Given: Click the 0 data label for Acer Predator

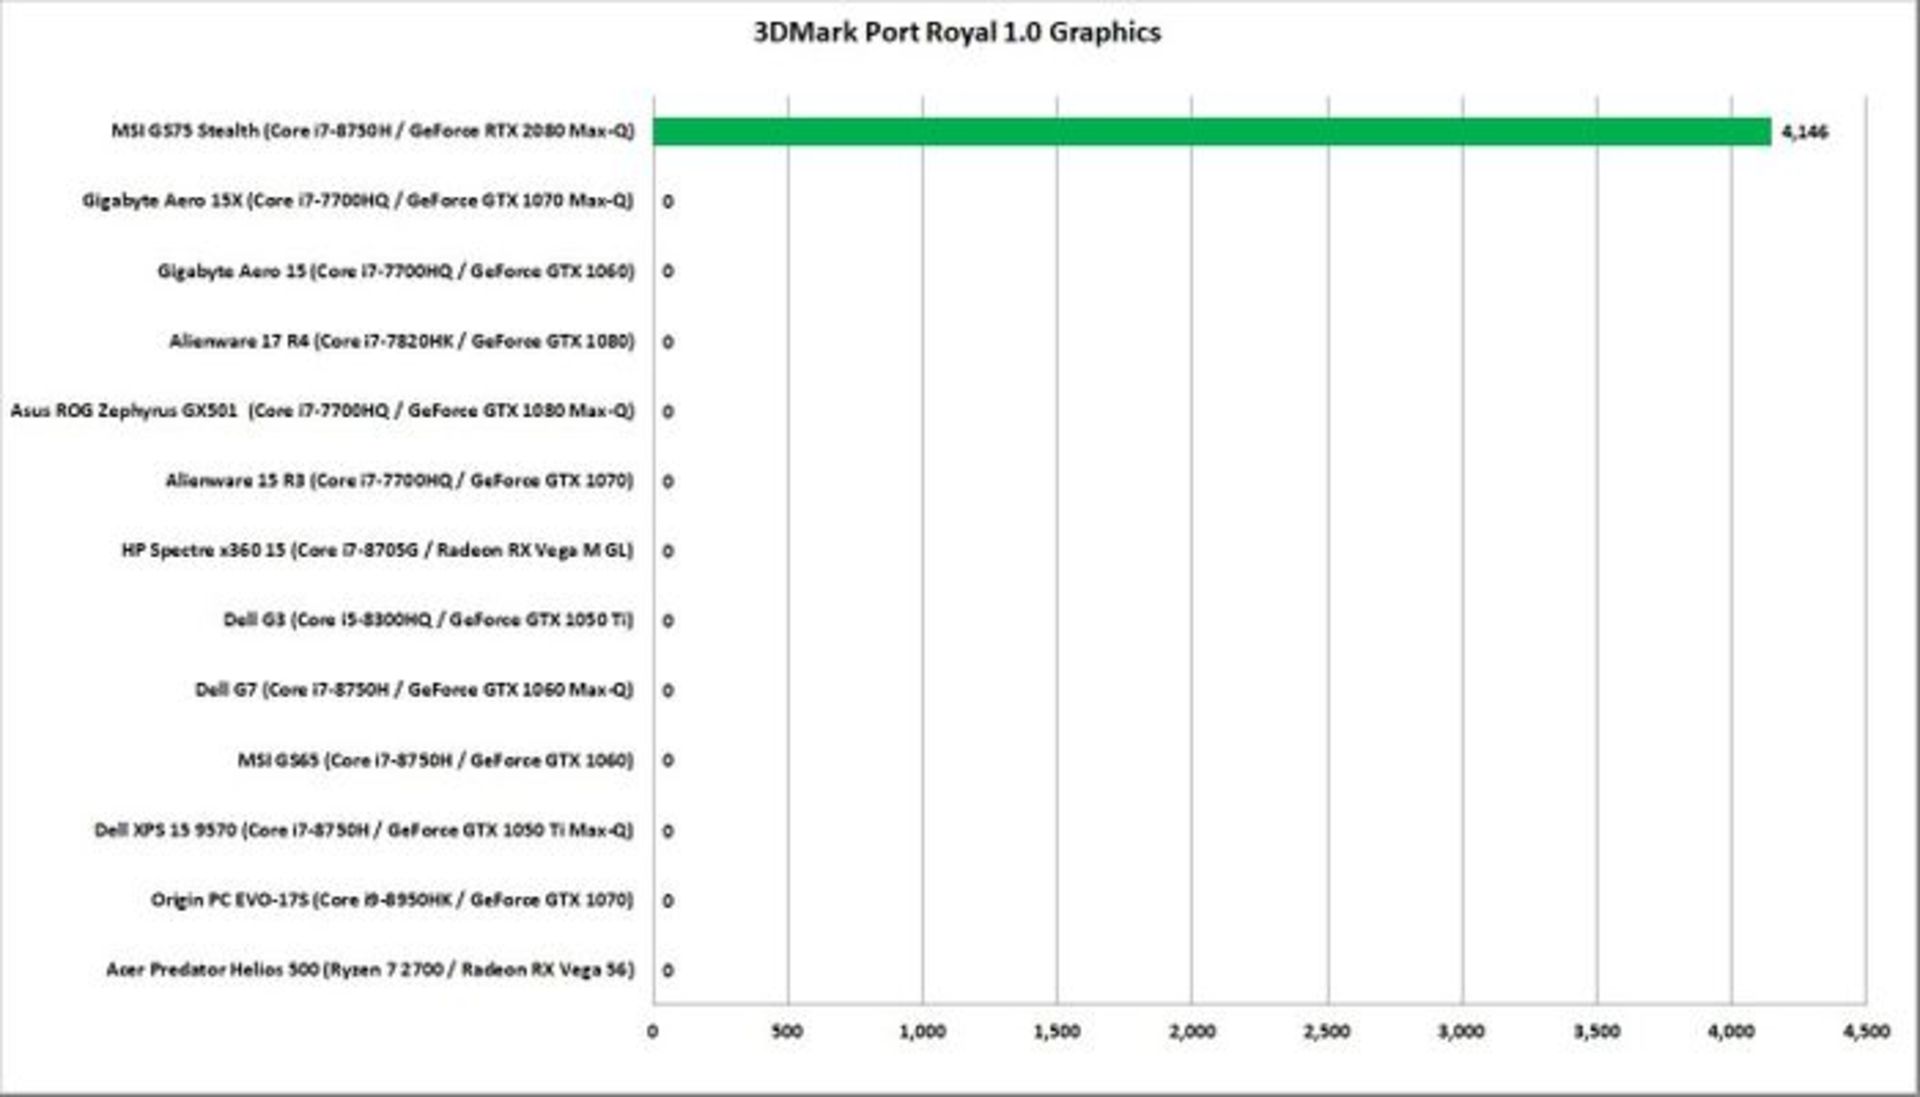Looking at the screenshot, I should [668, 970].
